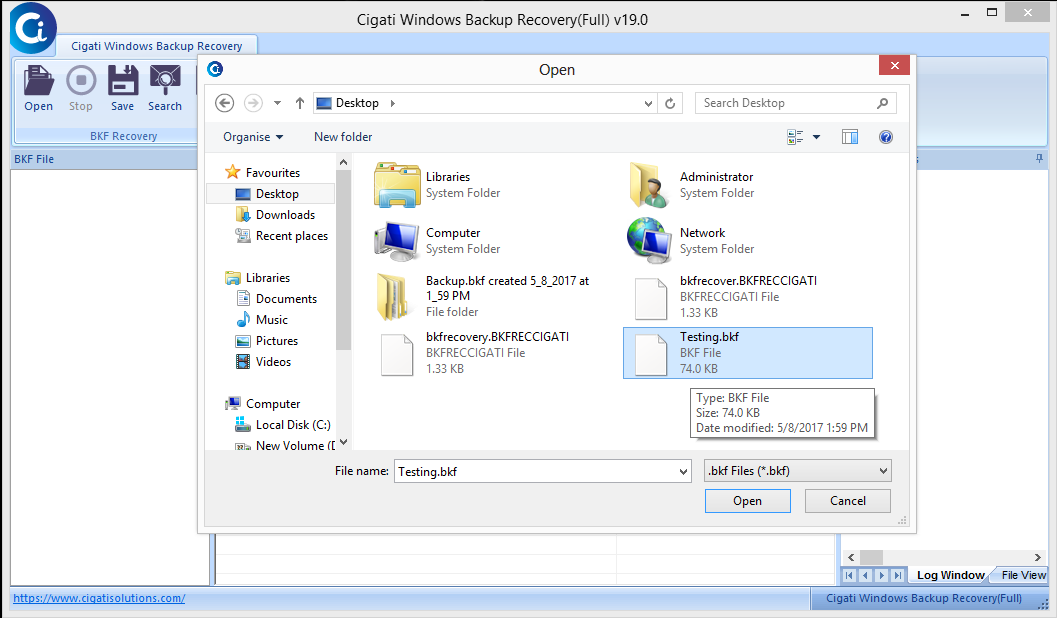
Task: Click the Cigati logo icon
Action: pos(32,28)
